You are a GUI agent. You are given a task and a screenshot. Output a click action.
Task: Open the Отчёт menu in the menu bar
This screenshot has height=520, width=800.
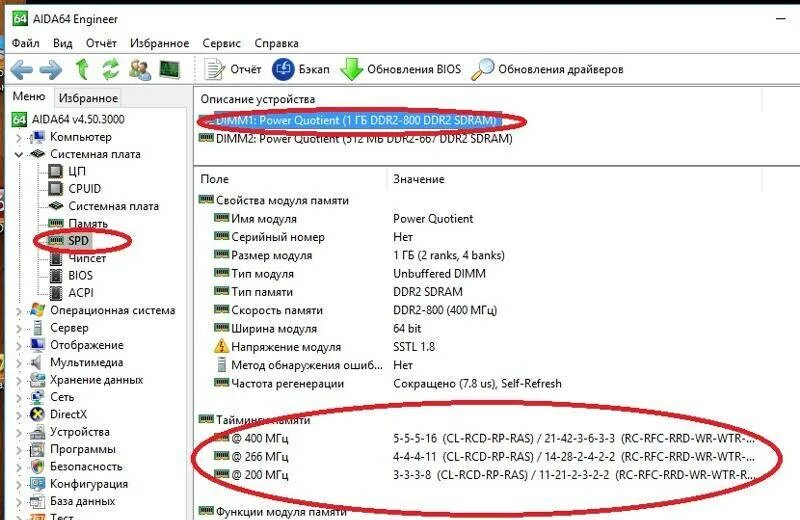[x=101, y=43]
